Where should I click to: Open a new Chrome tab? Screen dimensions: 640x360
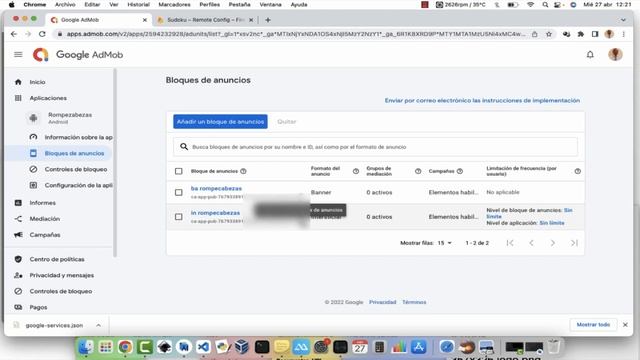[268, 20]
